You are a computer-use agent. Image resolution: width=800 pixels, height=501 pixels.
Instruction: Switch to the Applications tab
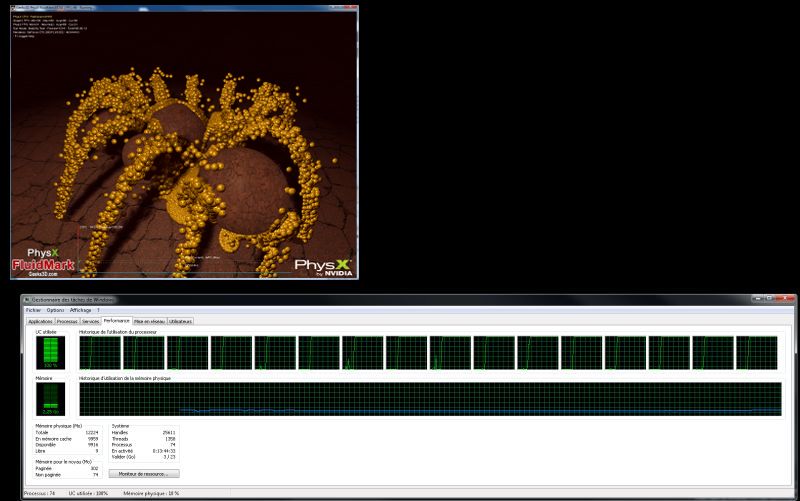pyautogui.click(x=40, y=321)
